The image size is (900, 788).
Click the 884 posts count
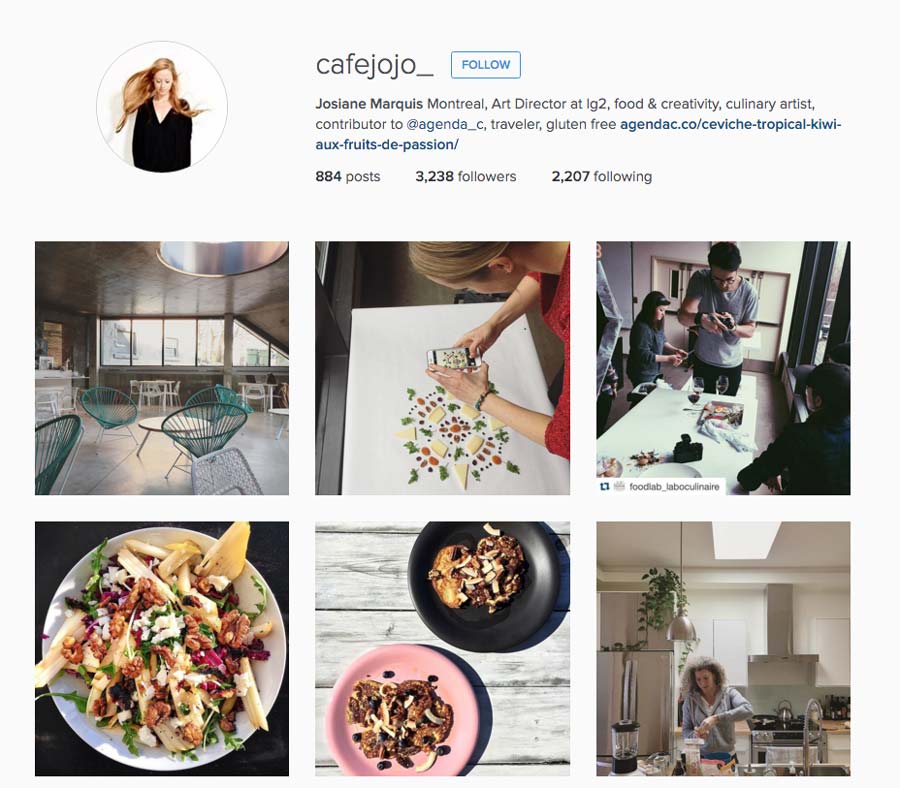tap(348, 176)
